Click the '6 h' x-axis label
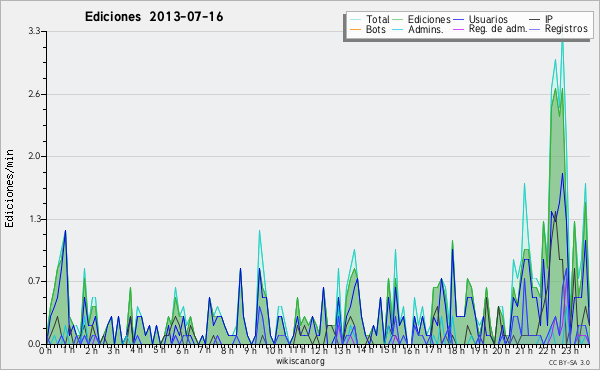This screenshot has width=600, height=370. tap(182, 350)
